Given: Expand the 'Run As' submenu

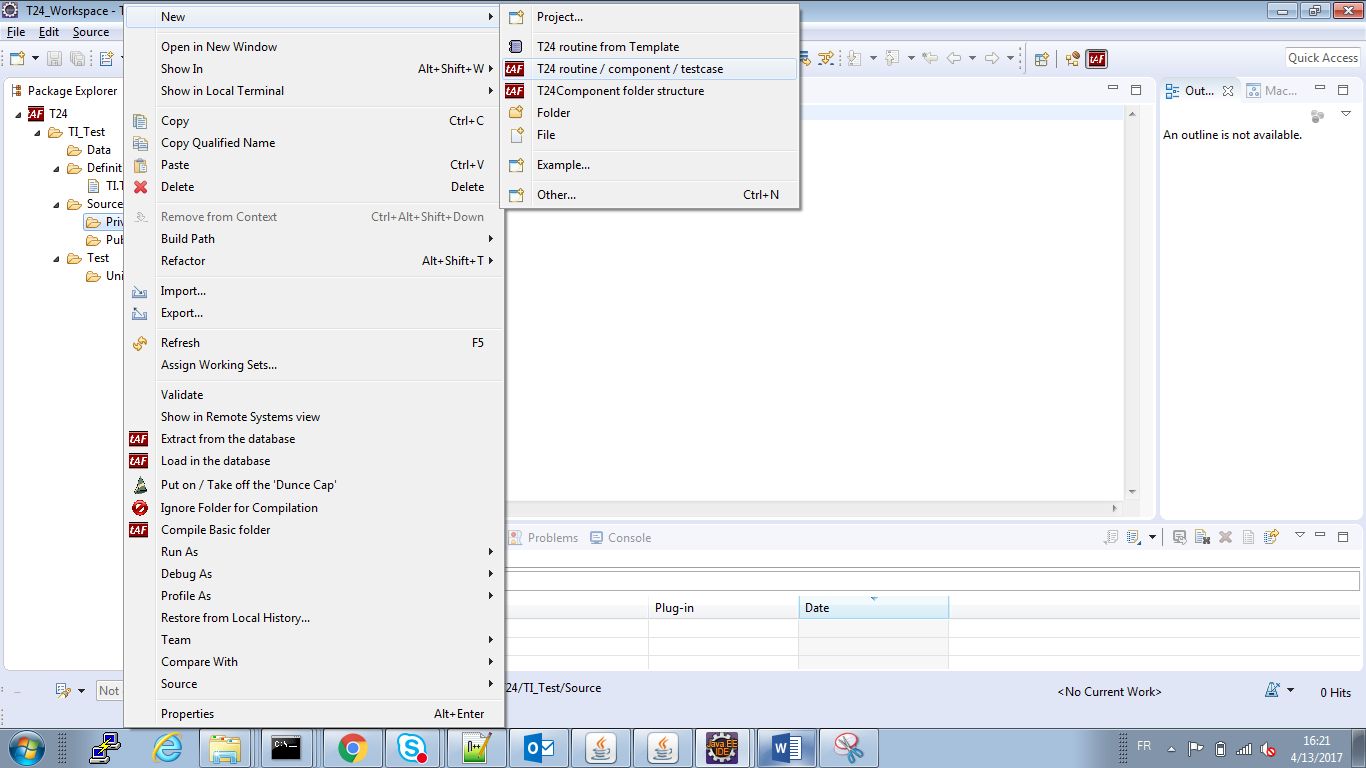Looking at the screenshot, I should click(179, 552).
